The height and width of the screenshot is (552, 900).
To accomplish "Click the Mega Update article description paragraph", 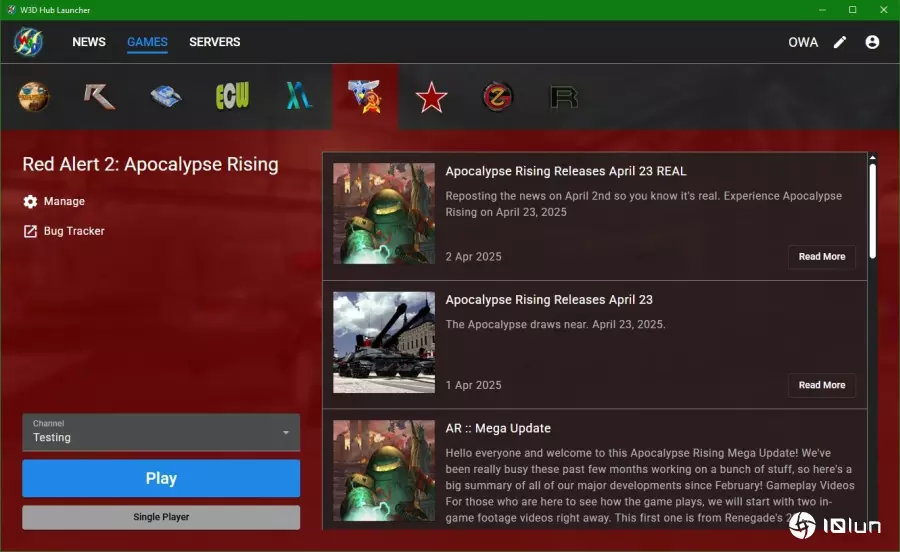I will coord(650,485).
